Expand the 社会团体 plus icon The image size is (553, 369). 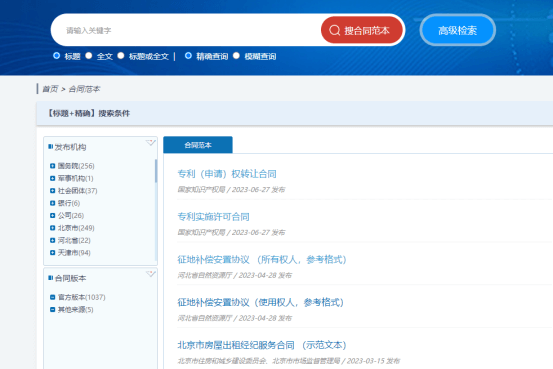(x=53, y=190)
